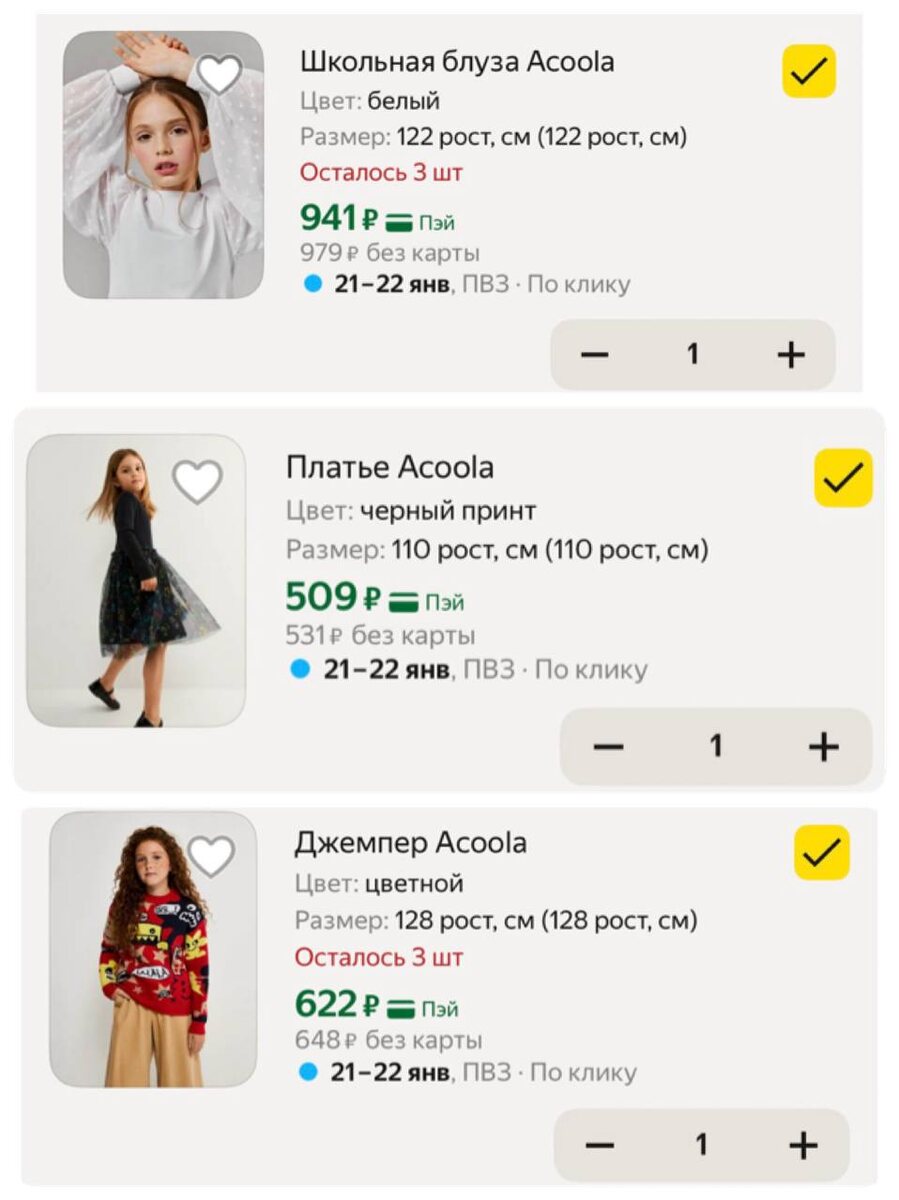The width and height of the screenshot is (899, 1200).
Task: Uncheck the Школьная блуза Acoola selection checkbox
Action: 809,71
